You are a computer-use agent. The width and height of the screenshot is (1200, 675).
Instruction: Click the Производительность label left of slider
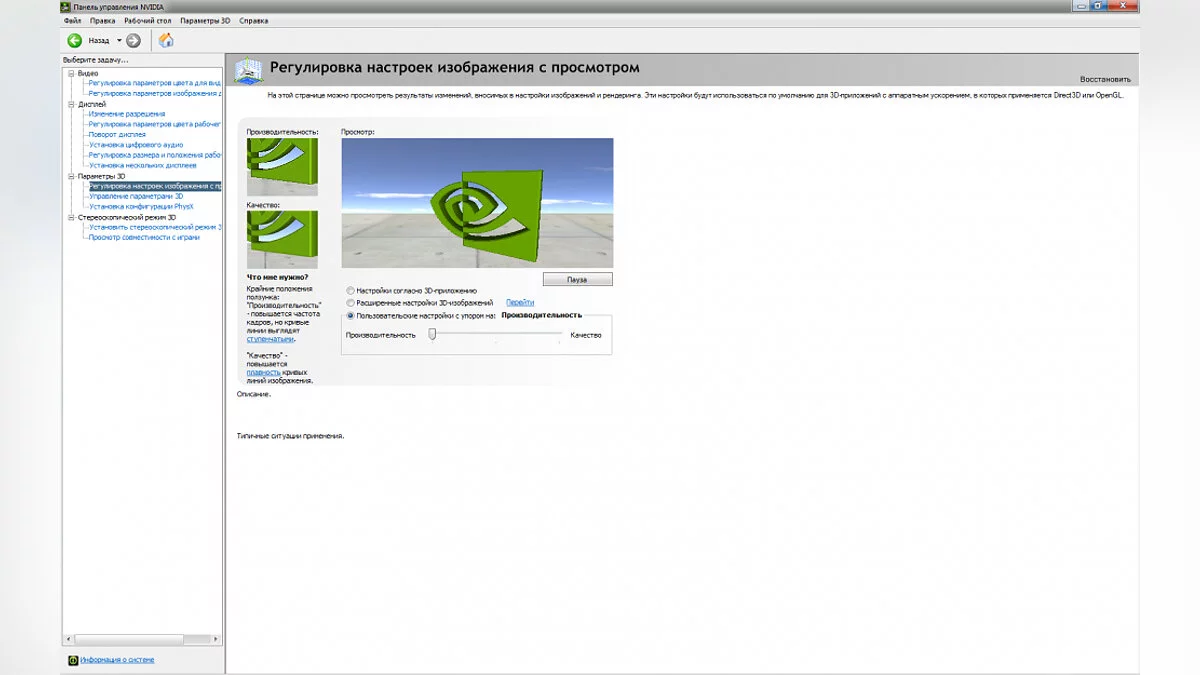(381, 335)
